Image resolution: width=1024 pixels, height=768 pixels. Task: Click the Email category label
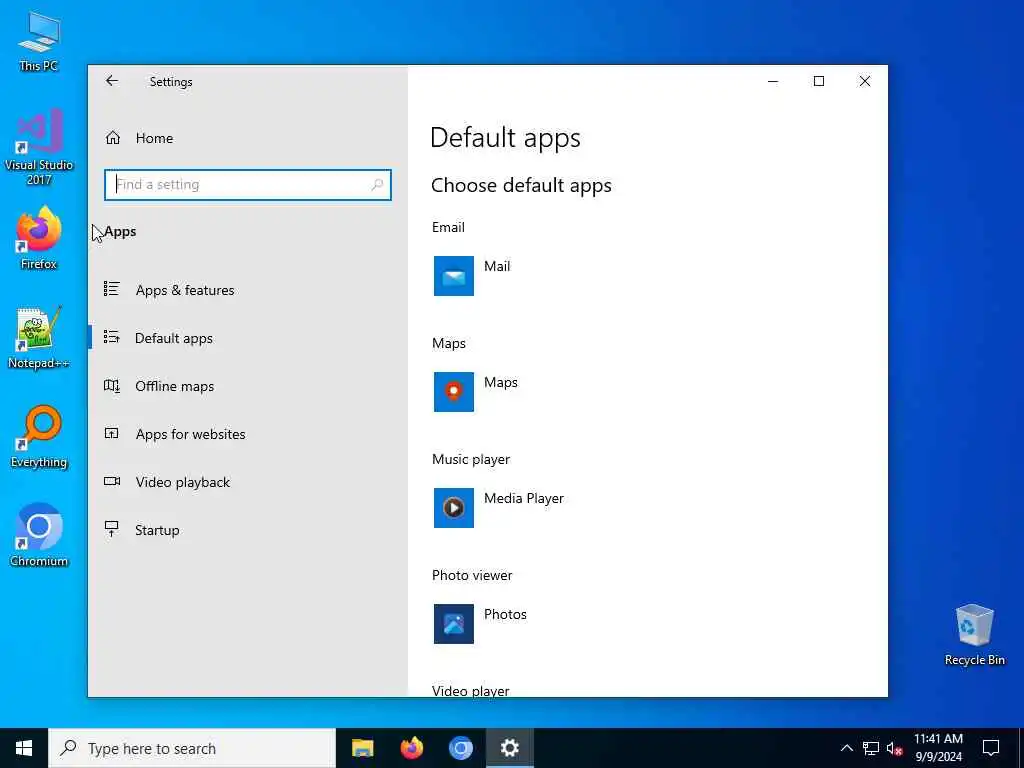tap(448, 227)
